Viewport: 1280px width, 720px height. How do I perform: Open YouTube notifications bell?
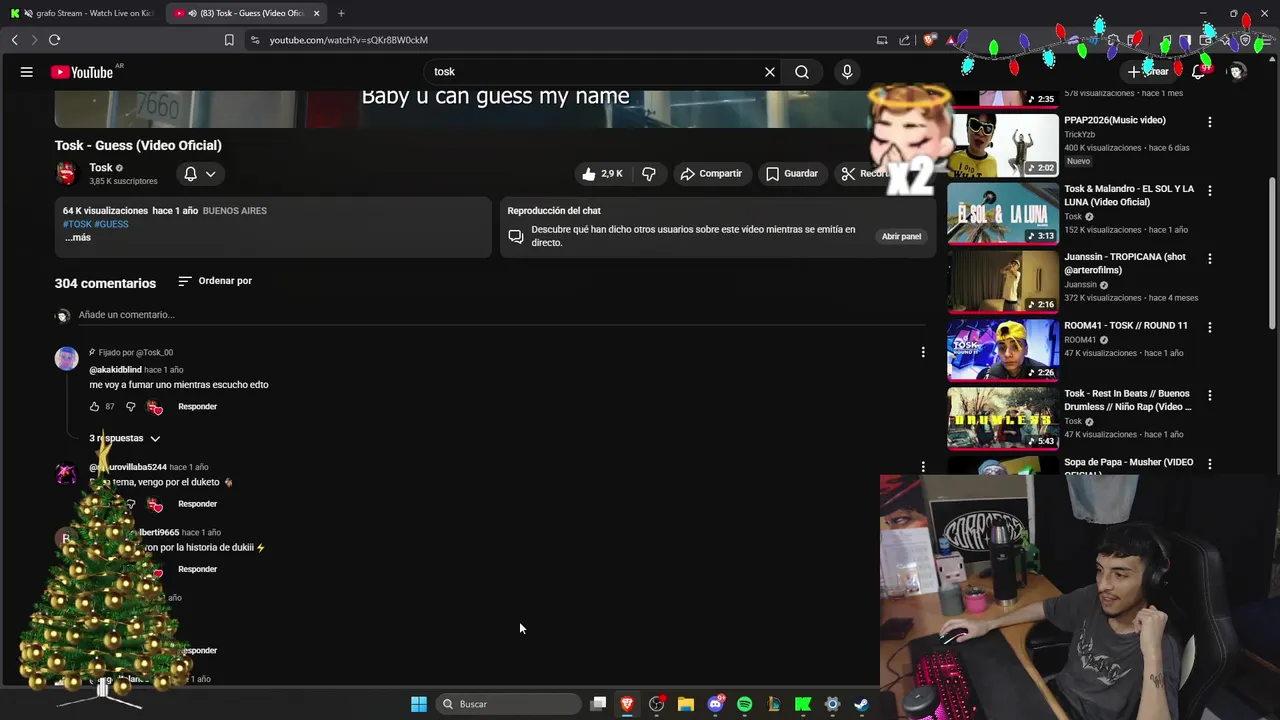1198,72
